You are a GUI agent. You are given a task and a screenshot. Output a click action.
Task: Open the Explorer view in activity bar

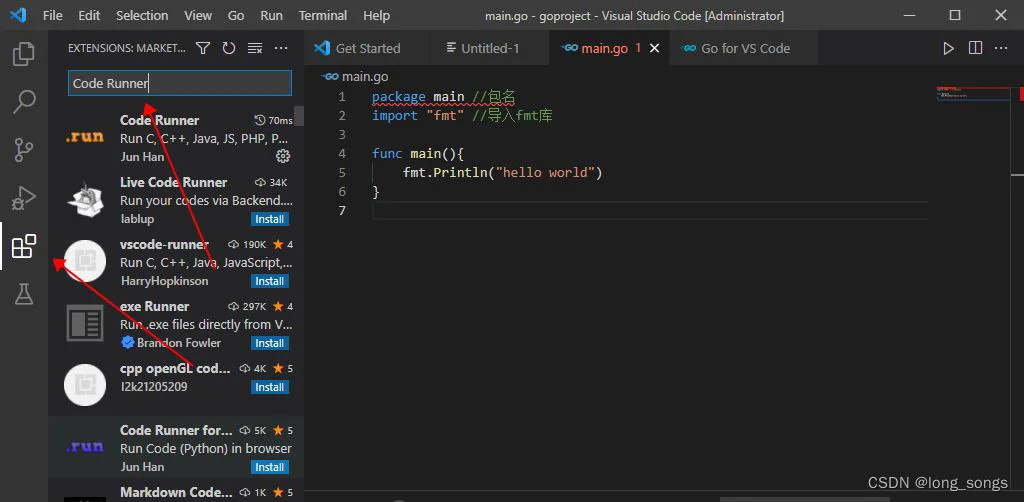24,54
